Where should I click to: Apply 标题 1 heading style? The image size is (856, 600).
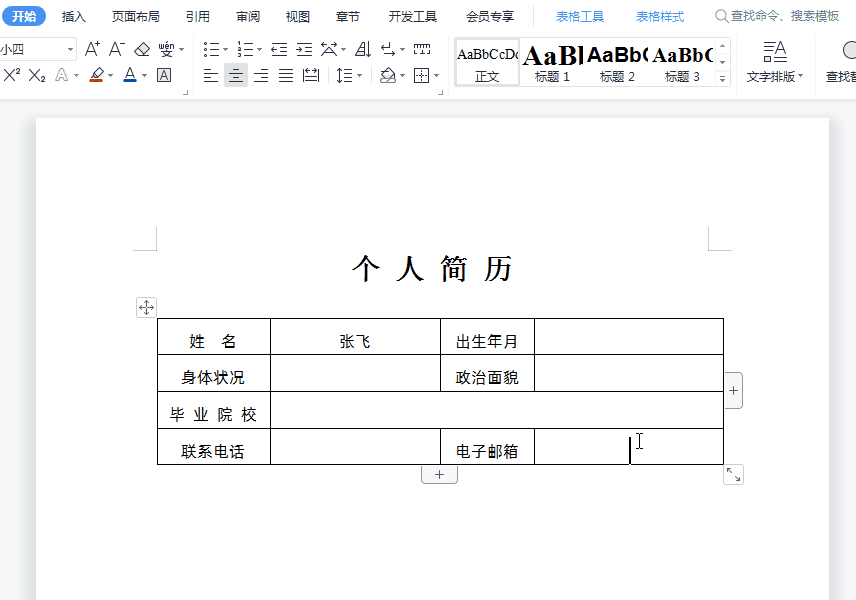coord(552,62)
